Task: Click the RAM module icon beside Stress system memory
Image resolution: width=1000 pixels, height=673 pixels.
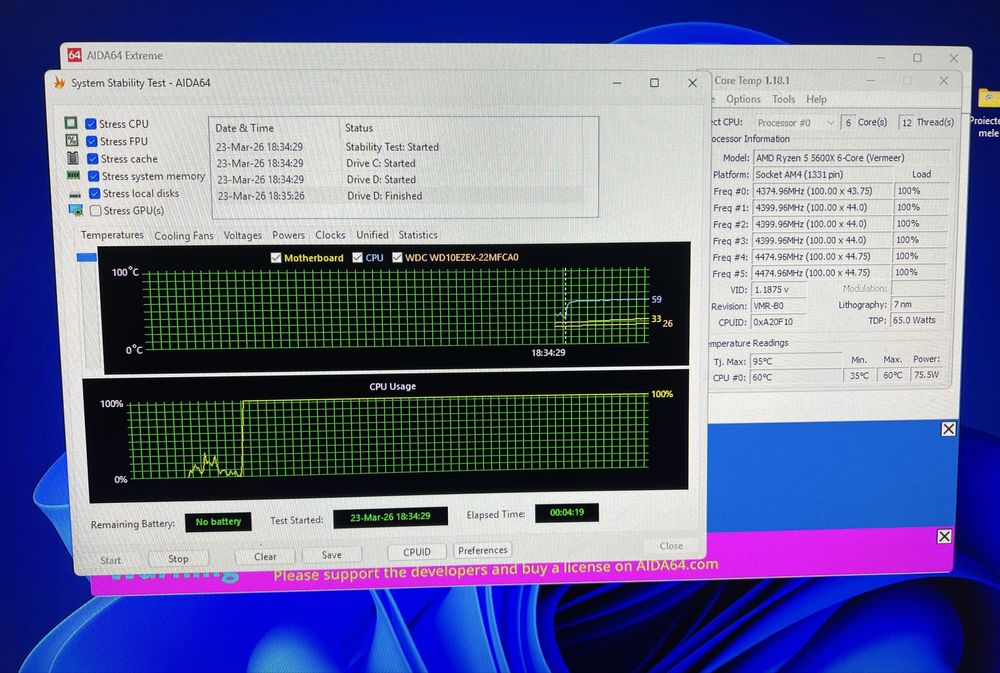Action: click(x=73, y=175)
